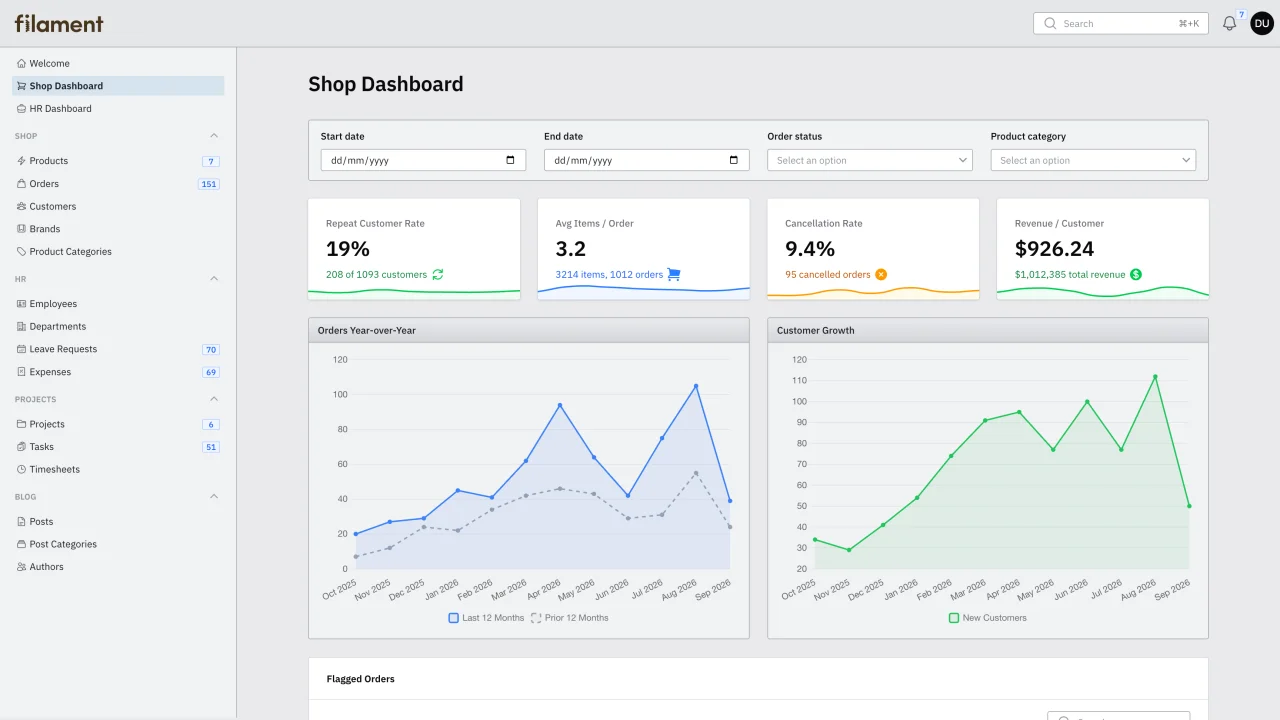1280x720 pixels.
Task: Click the Product Categories tag icon
Action: point(21,252)
